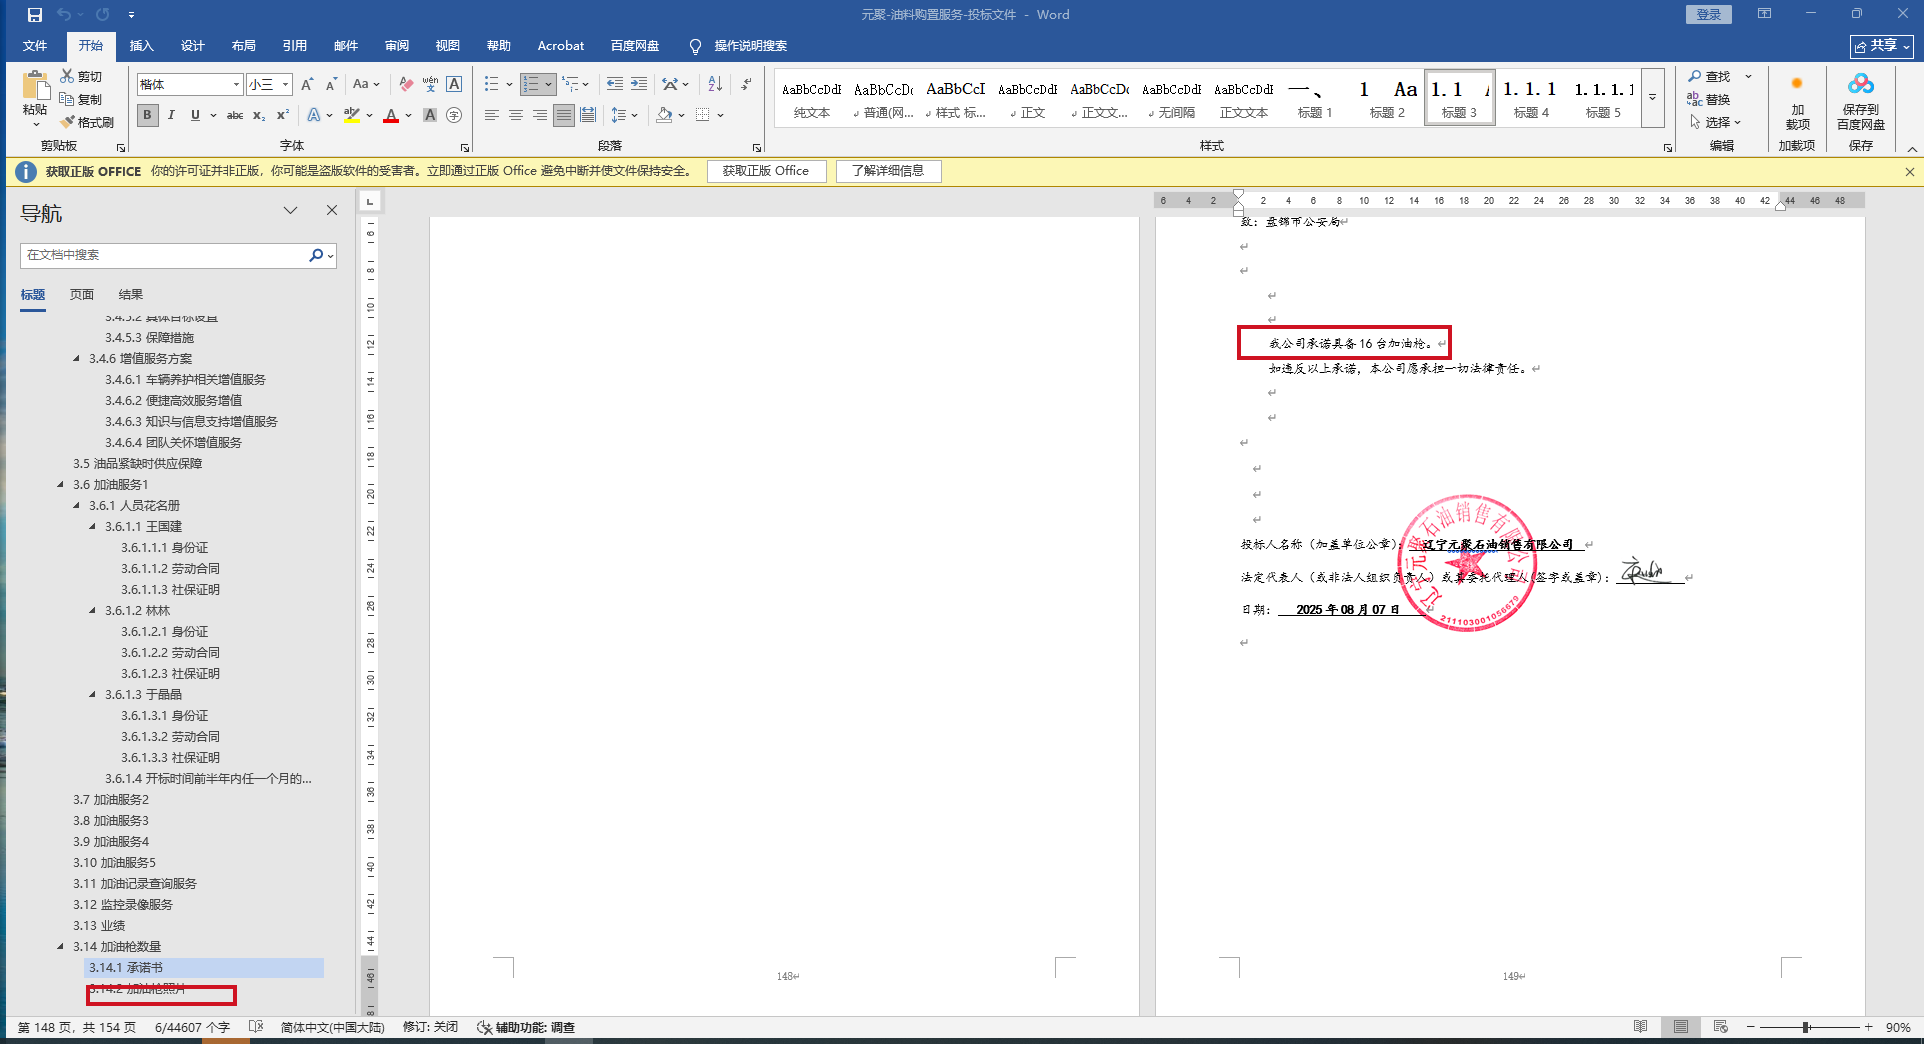Center-align the paragraph text
1924x1044 pixels.
(x=516, y=115)
